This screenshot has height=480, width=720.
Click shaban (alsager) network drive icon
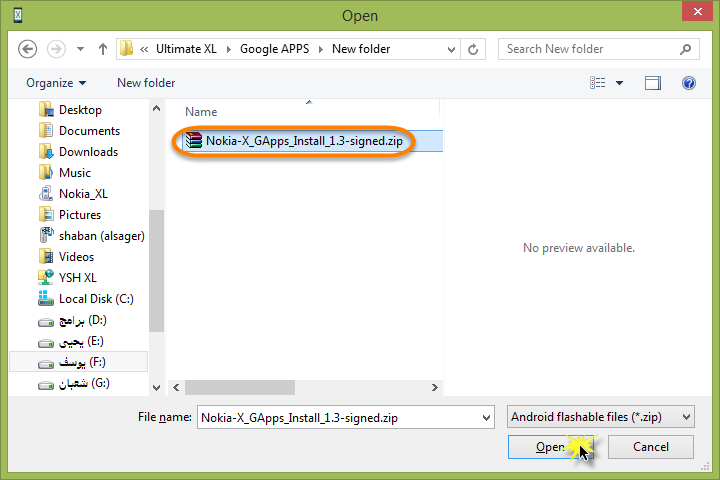[46, 236]
